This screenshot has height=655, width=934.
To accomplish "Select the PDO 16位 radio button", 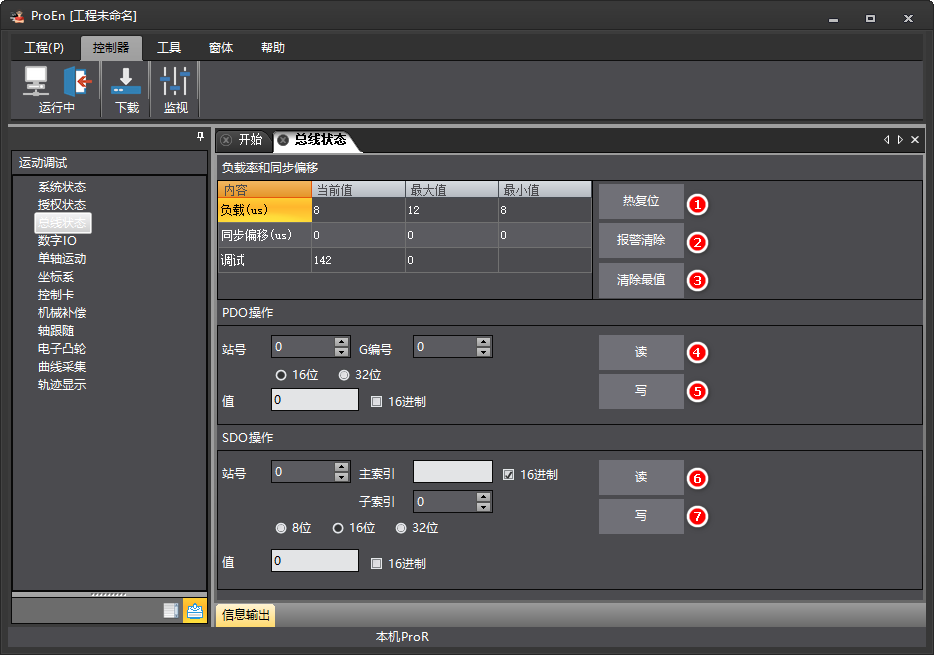I will click(281, 375).
